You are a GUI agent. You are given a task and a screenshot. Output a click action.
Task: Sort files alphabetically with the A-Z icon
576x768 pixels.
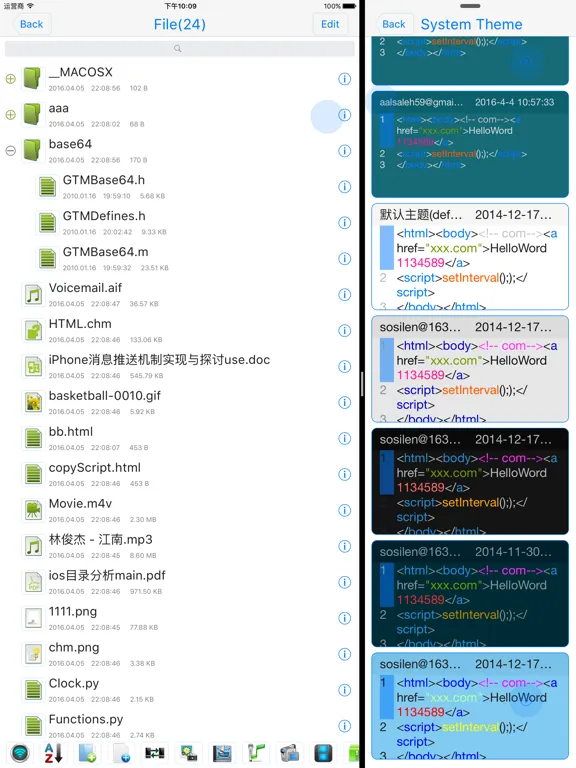53,753
